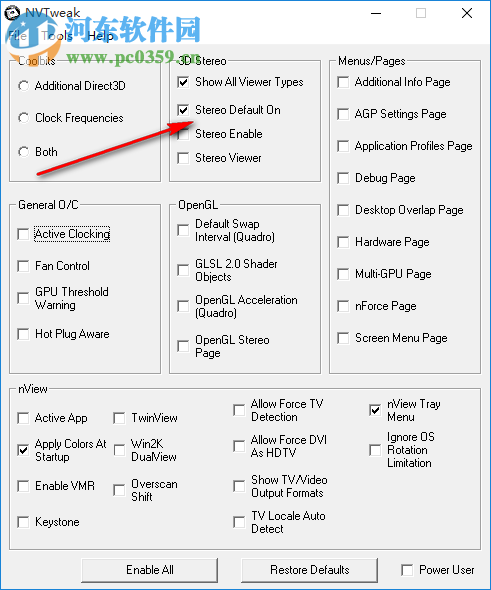Image resolution: width=491 pixels, height=590 pixels.
Task: Check Default Swap Interval (Quadro)
Action: point(183,230)
